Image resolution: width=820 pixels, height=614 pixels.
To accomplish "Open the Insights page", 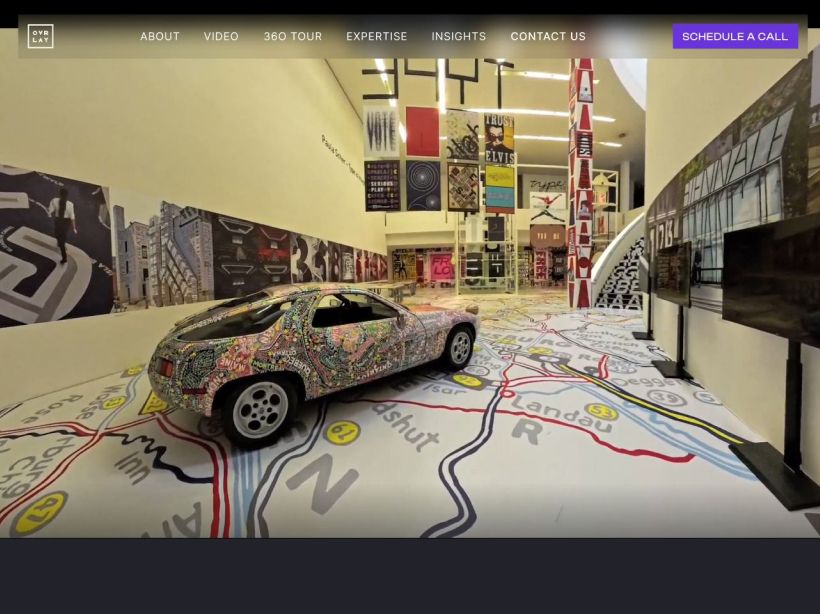I will pyautogui.click(x=459, y=36).
